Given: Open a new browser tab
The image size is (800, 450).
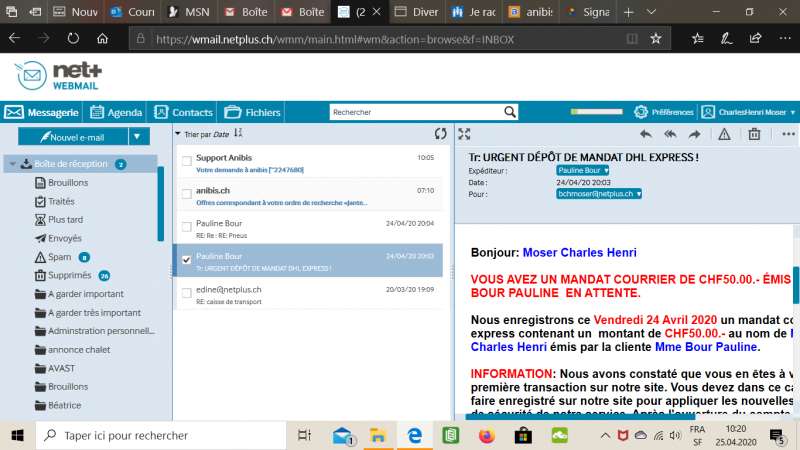Looking at the screenshot, I should pos(629,12).
